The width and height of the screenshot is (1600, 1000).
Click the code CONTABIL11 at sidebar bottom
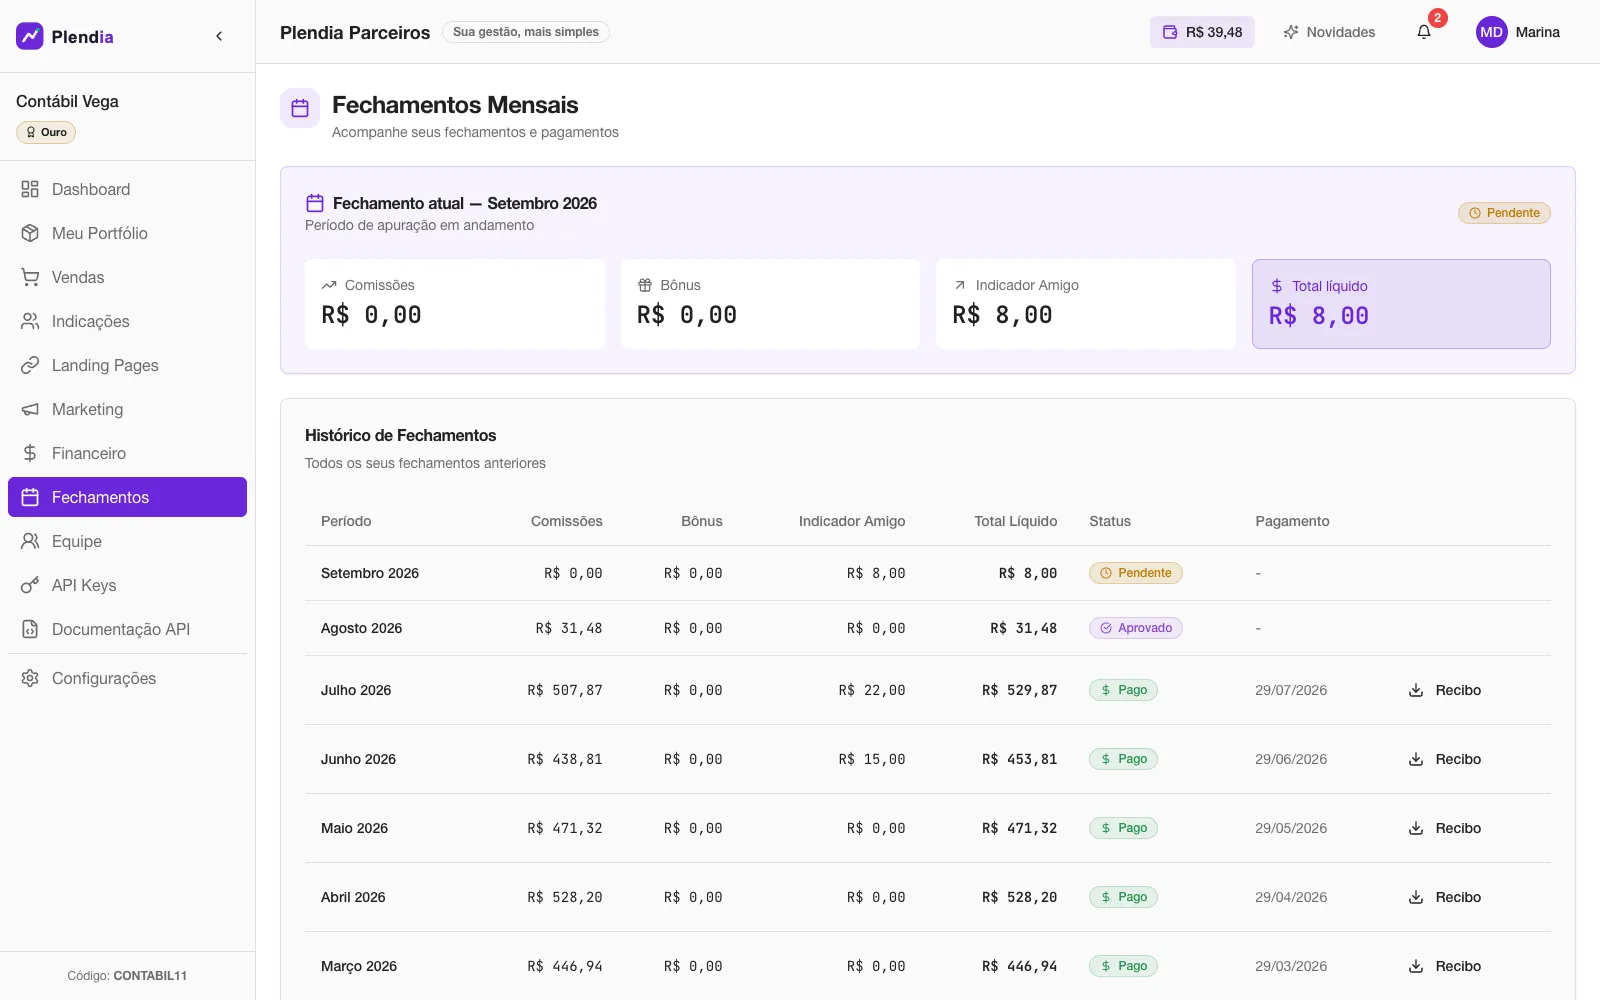150,976
